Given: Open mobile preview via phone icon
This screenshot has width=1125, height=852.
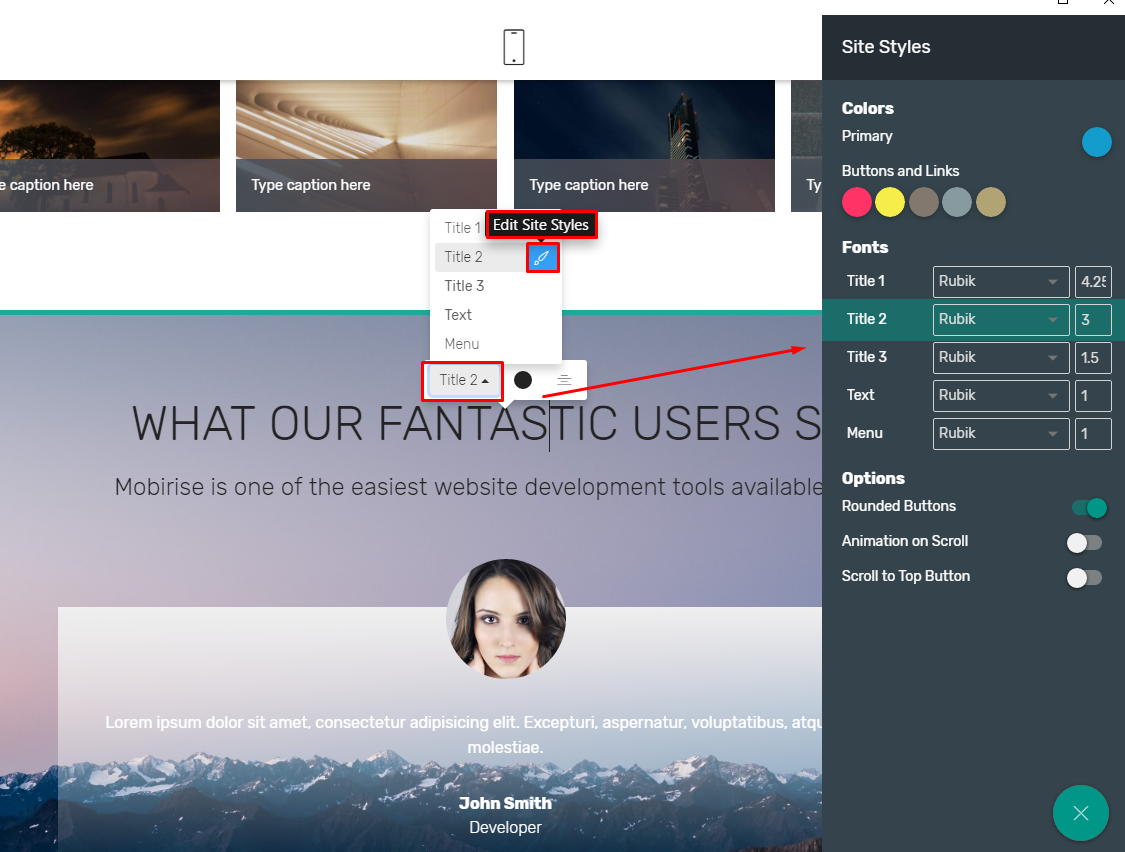Looking at the screenshot, I should [513, 46].
